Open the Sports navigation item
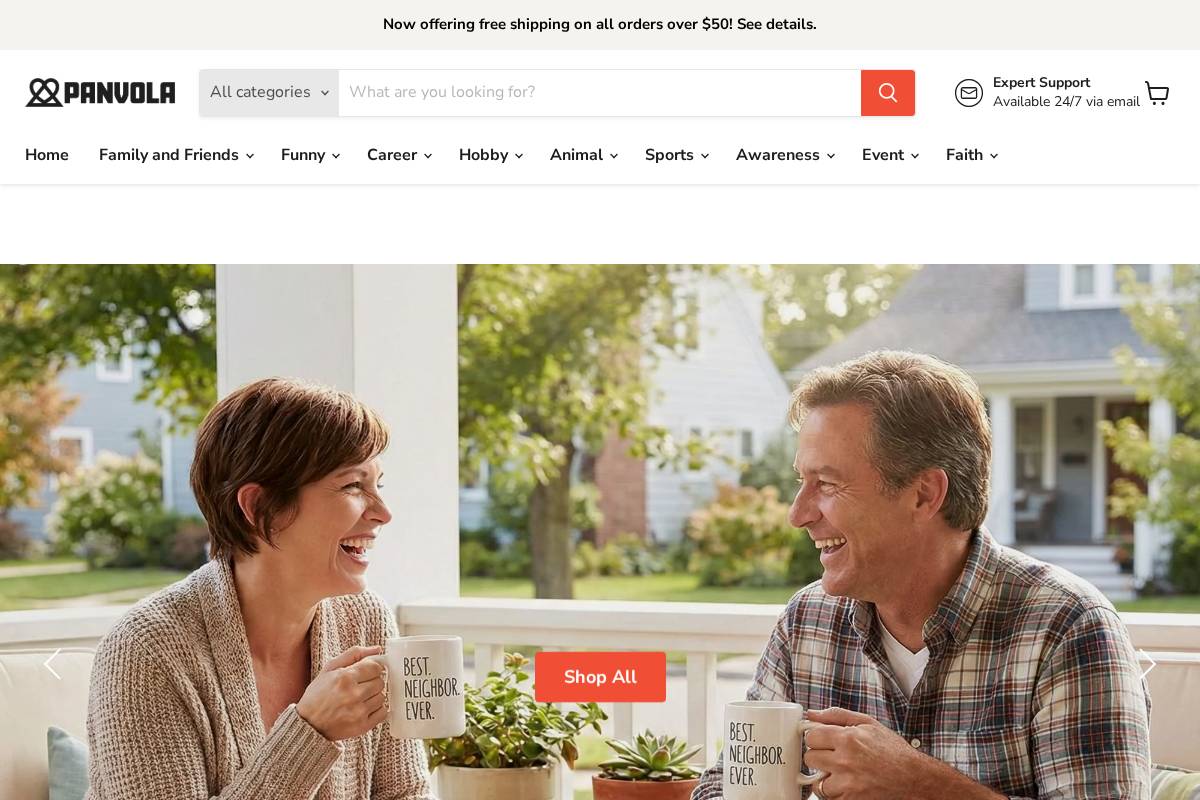 tap(676, 155)
